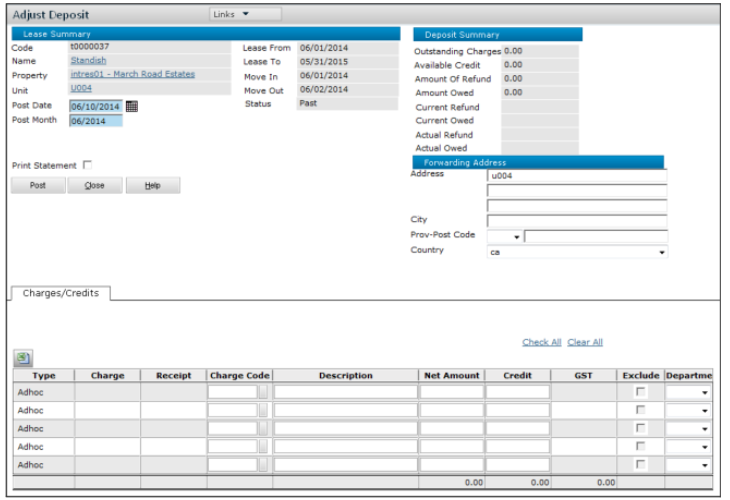Open the Post Date calendar picker
The image size is (730, 500).
131,106
